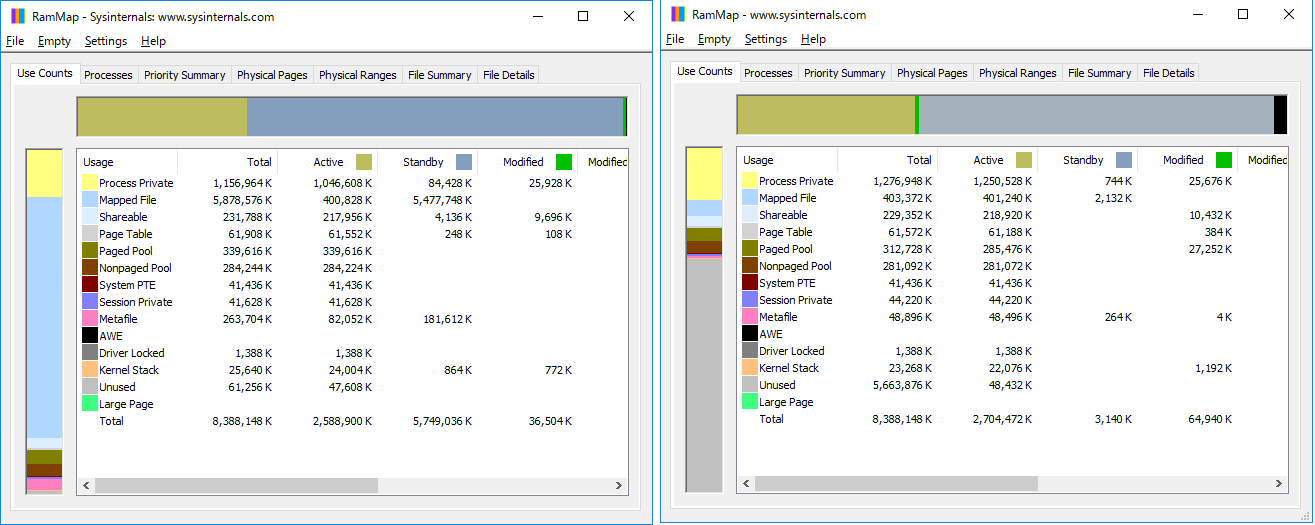Select Paged Pool modified 27,252 K in right window
This screenshot has height=525, width=1315.
[1209, 249]
